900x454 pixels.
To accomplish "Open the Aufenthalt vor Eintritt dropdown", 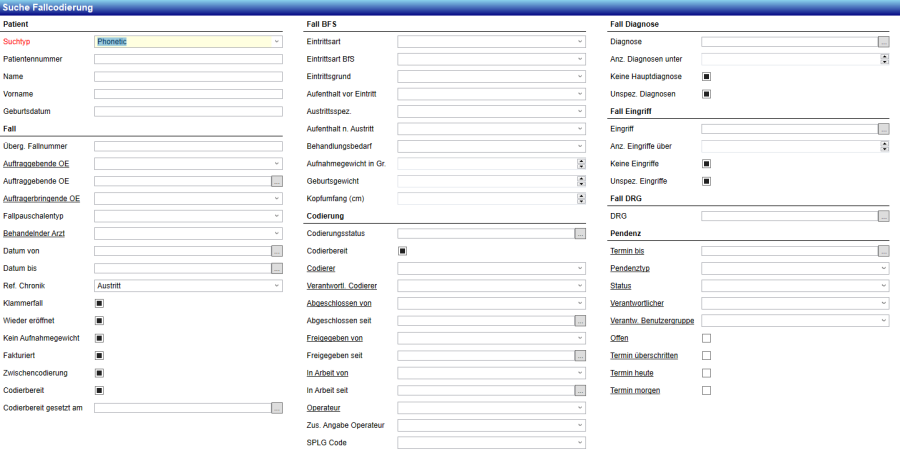I will (491, 94).
